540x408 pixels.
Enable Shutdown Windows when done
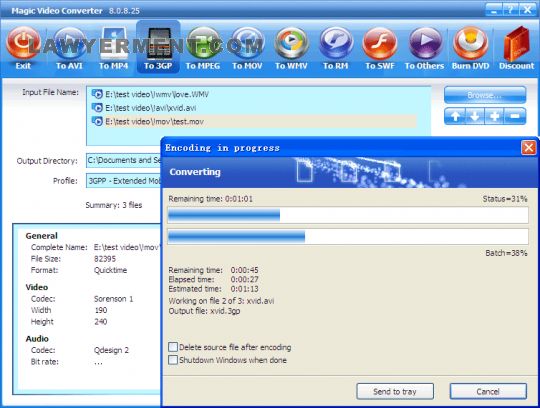click(x=173, y=360)
